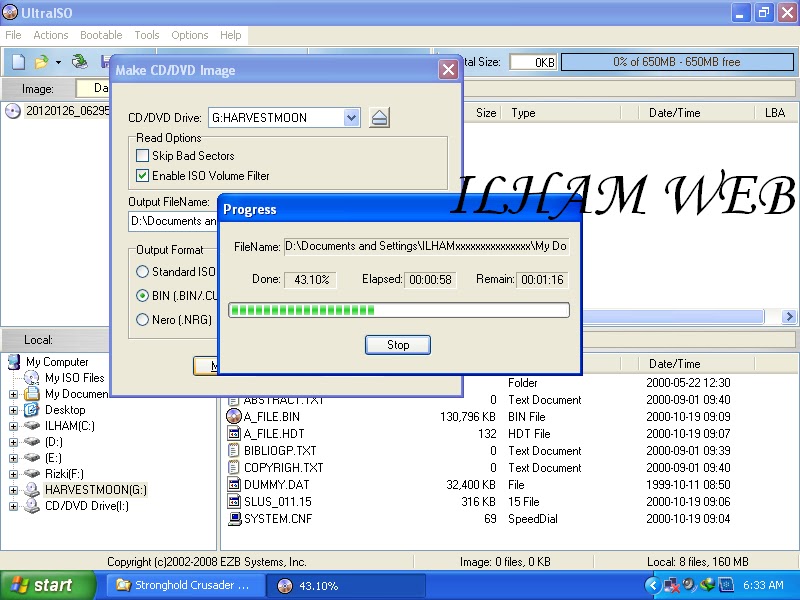Open the Options menu
This screenshot has width=800, height=600.
pos(190,35)
